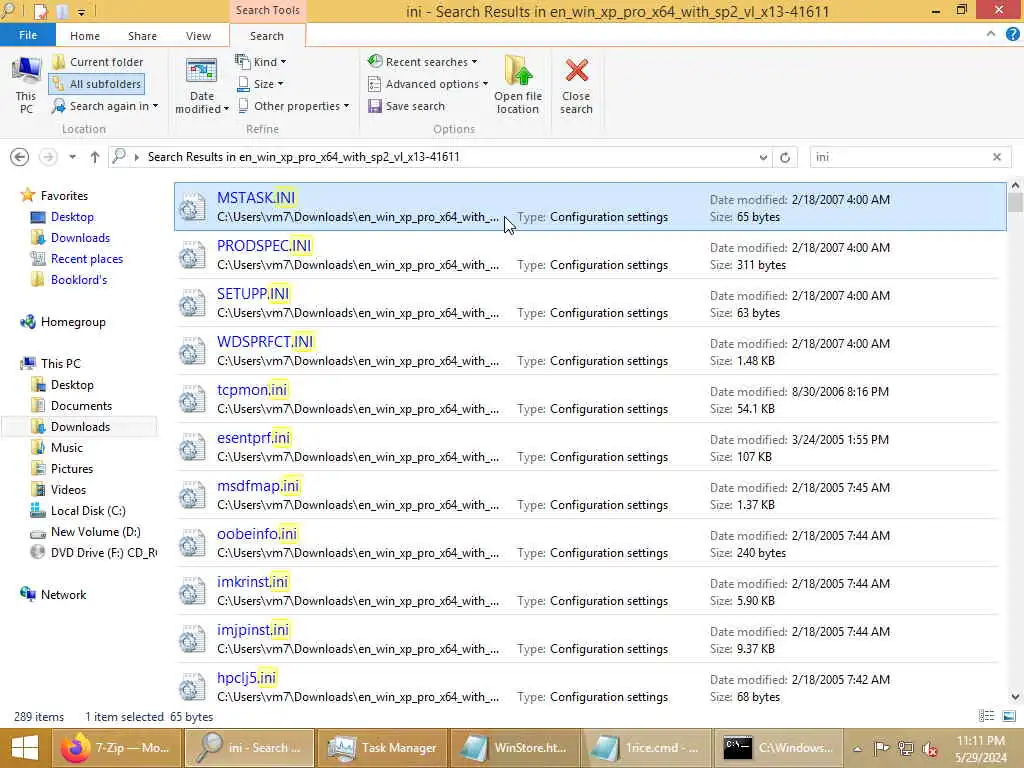Open recent locations dropdown arrow
The image size is (1024, 768).
pyautogui.click(x=72, y=157)
